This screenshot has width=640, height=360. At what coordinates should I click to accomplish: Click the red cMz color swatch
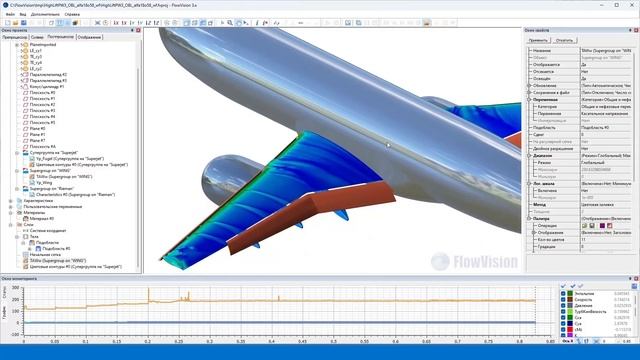coord(570,329)
